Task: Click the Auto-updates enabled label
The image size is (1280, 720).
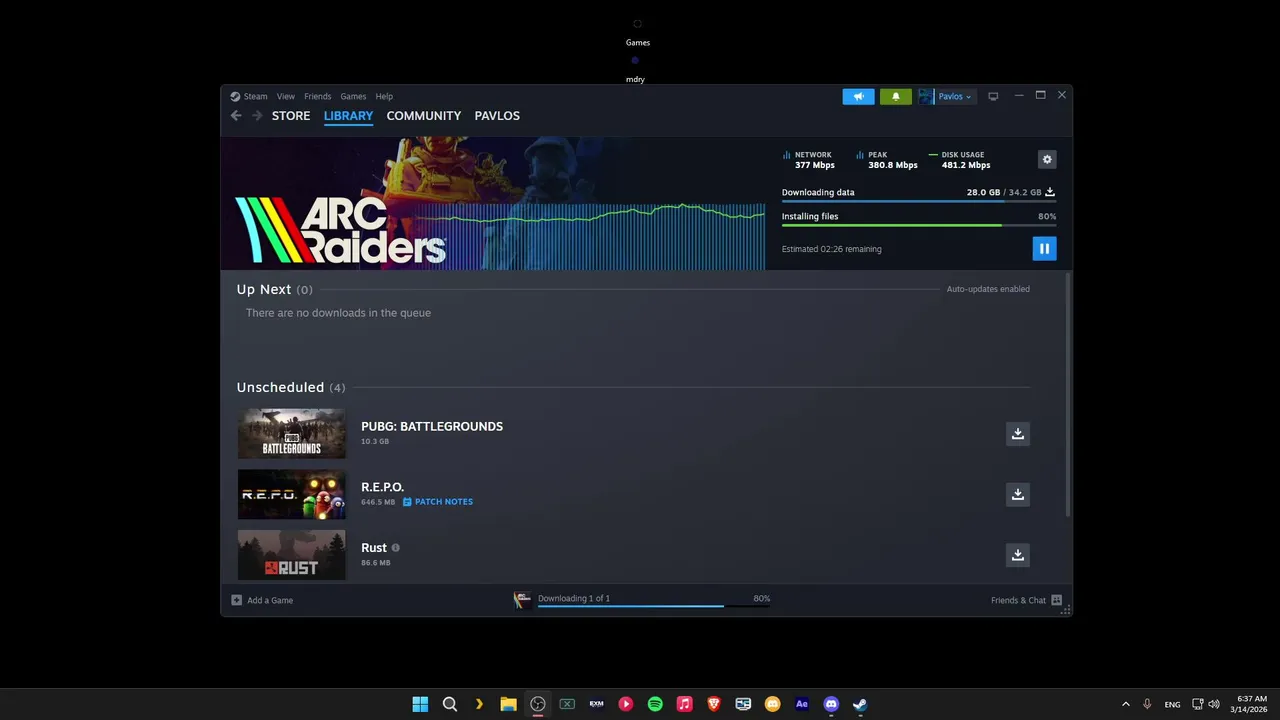Action: click(x=988, y=289)
